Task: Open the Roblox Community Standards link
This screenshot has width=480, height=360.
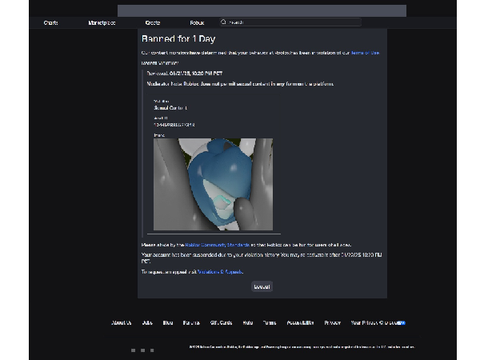Action: (217, 245)
